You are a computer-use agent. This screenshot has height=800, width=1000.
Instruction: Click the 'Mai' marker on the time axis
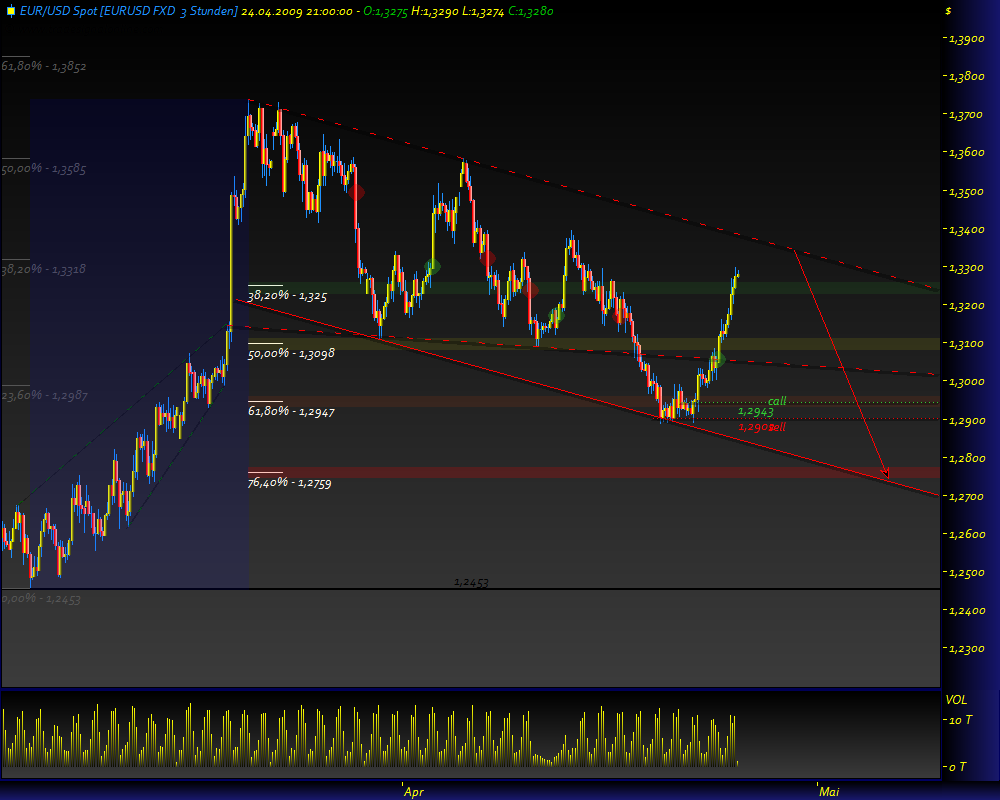point(828,790)
